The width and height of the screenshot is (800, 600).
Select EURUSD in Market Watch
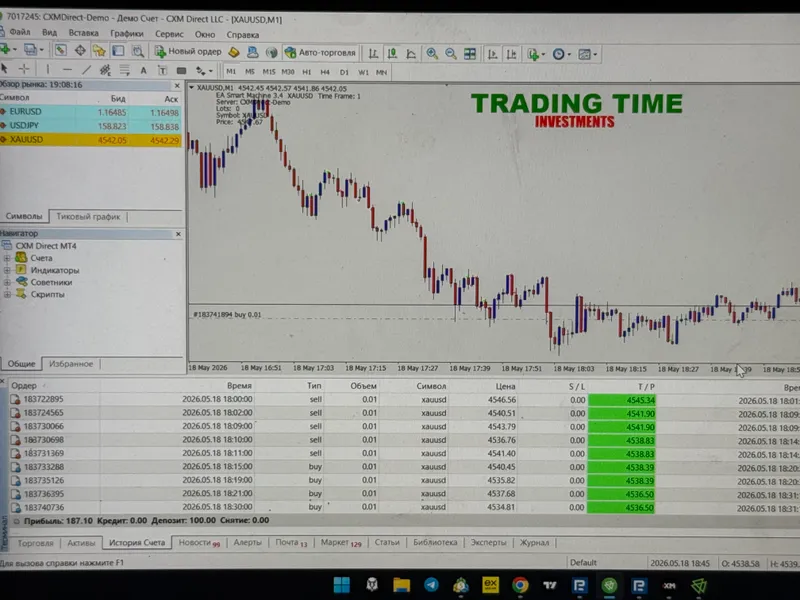click(x=91, y=112)
